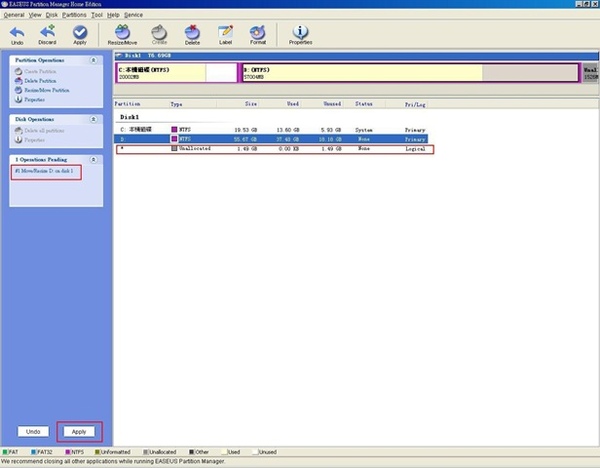600x468 pixels.
Task: Click the Apply checkmark toolbar icon
Action: [x=80, y=35]
